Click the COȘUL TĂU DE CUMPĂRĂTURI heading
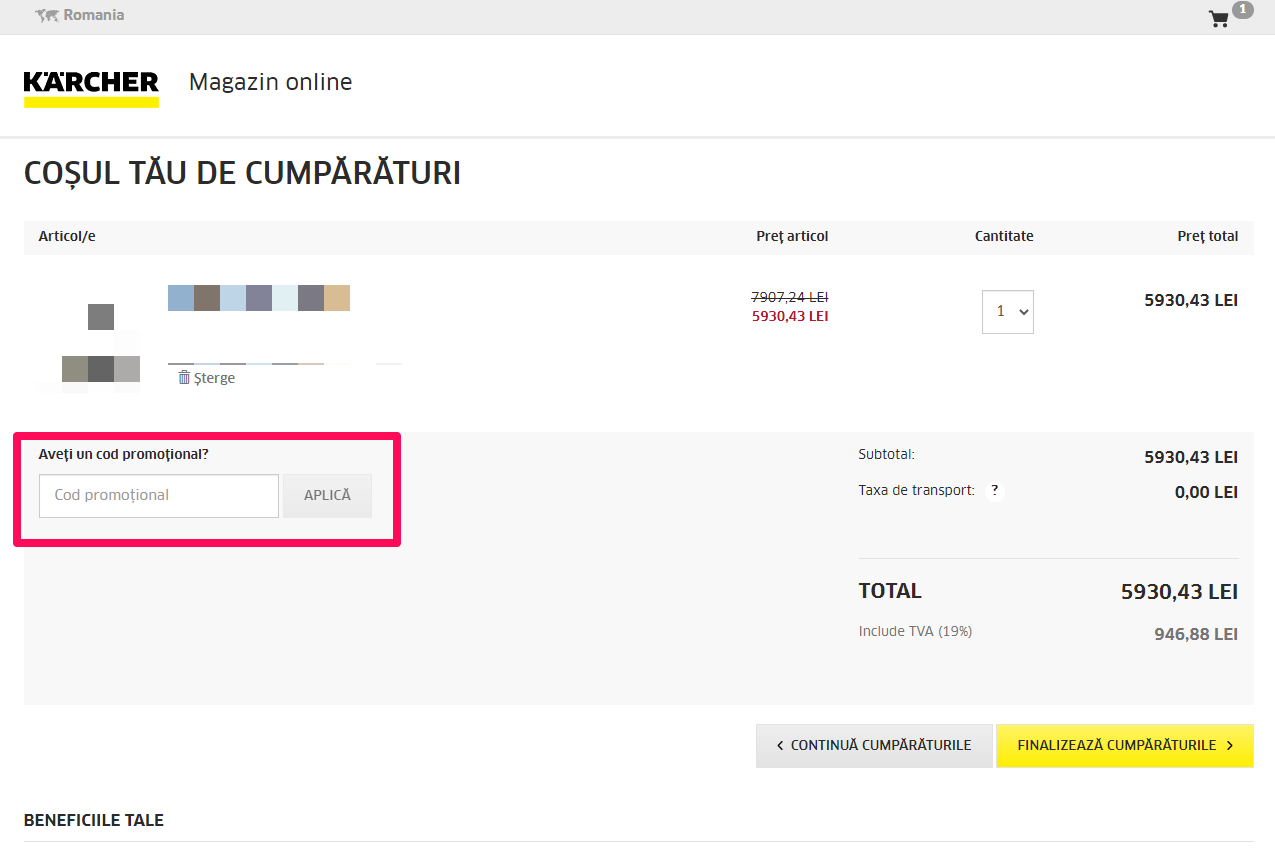This screenshot has width=1275, height=852. 242,173
